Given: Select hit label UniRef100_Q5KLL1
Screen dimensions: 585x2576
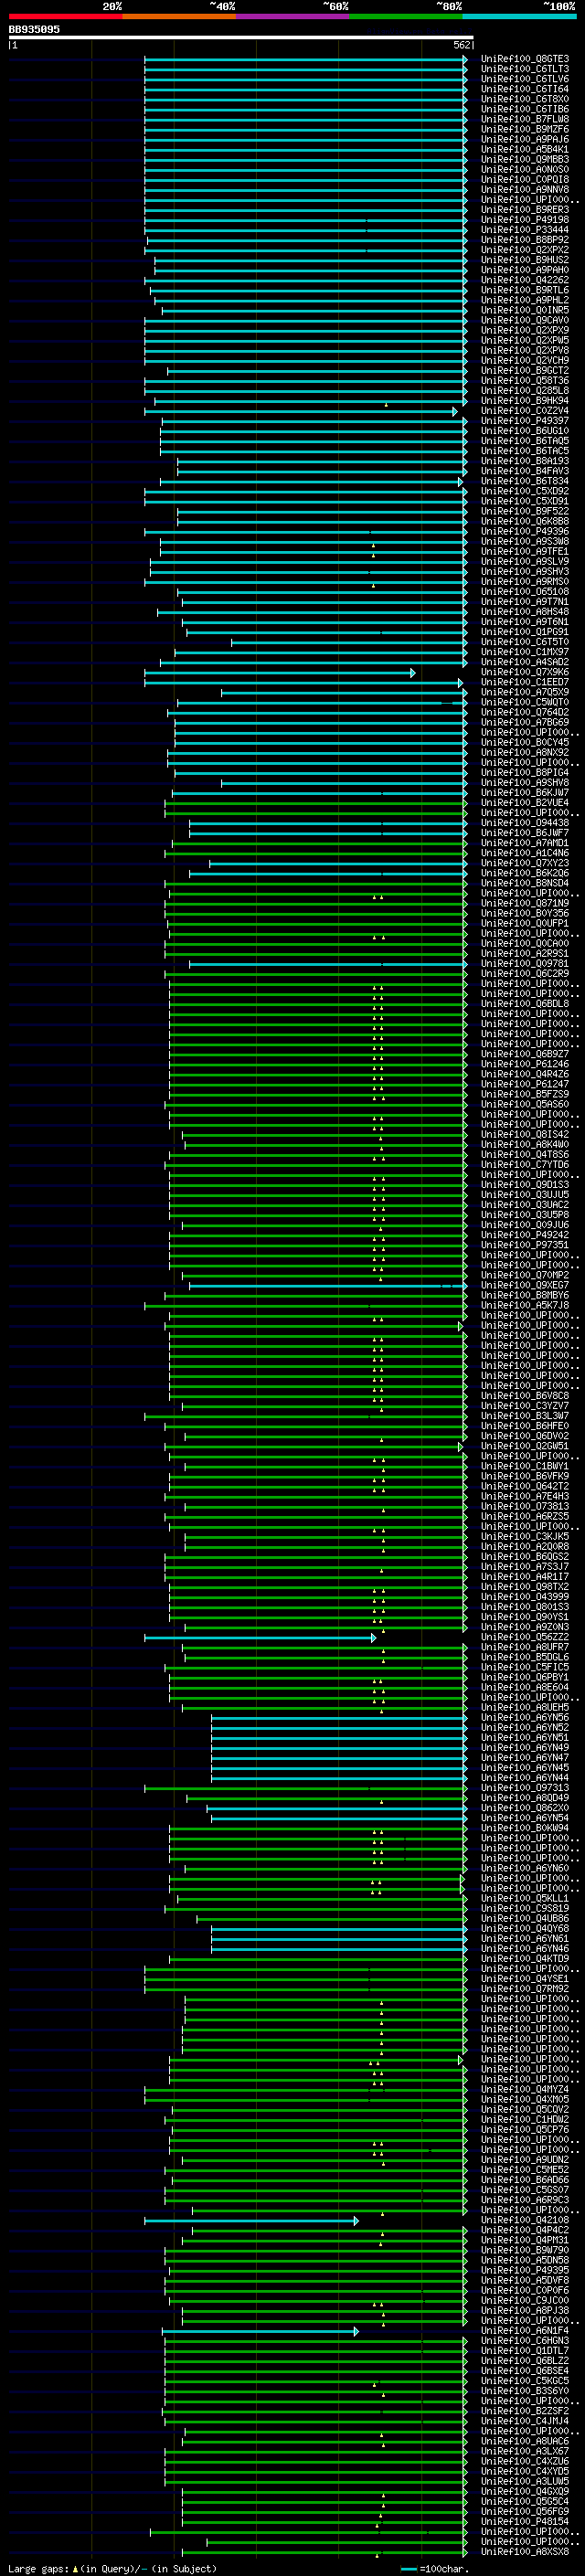Looking at the screenshot, I should coord(525,1899).
